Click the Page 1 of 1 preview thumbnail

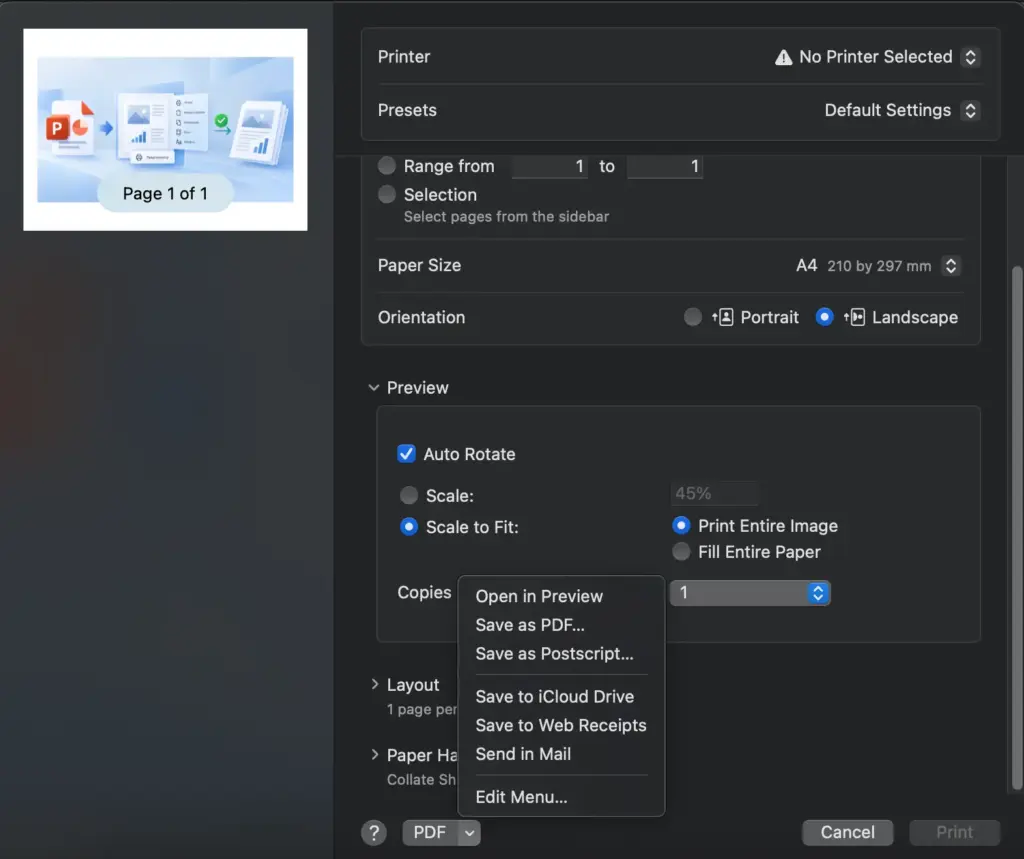coord(165,129)
